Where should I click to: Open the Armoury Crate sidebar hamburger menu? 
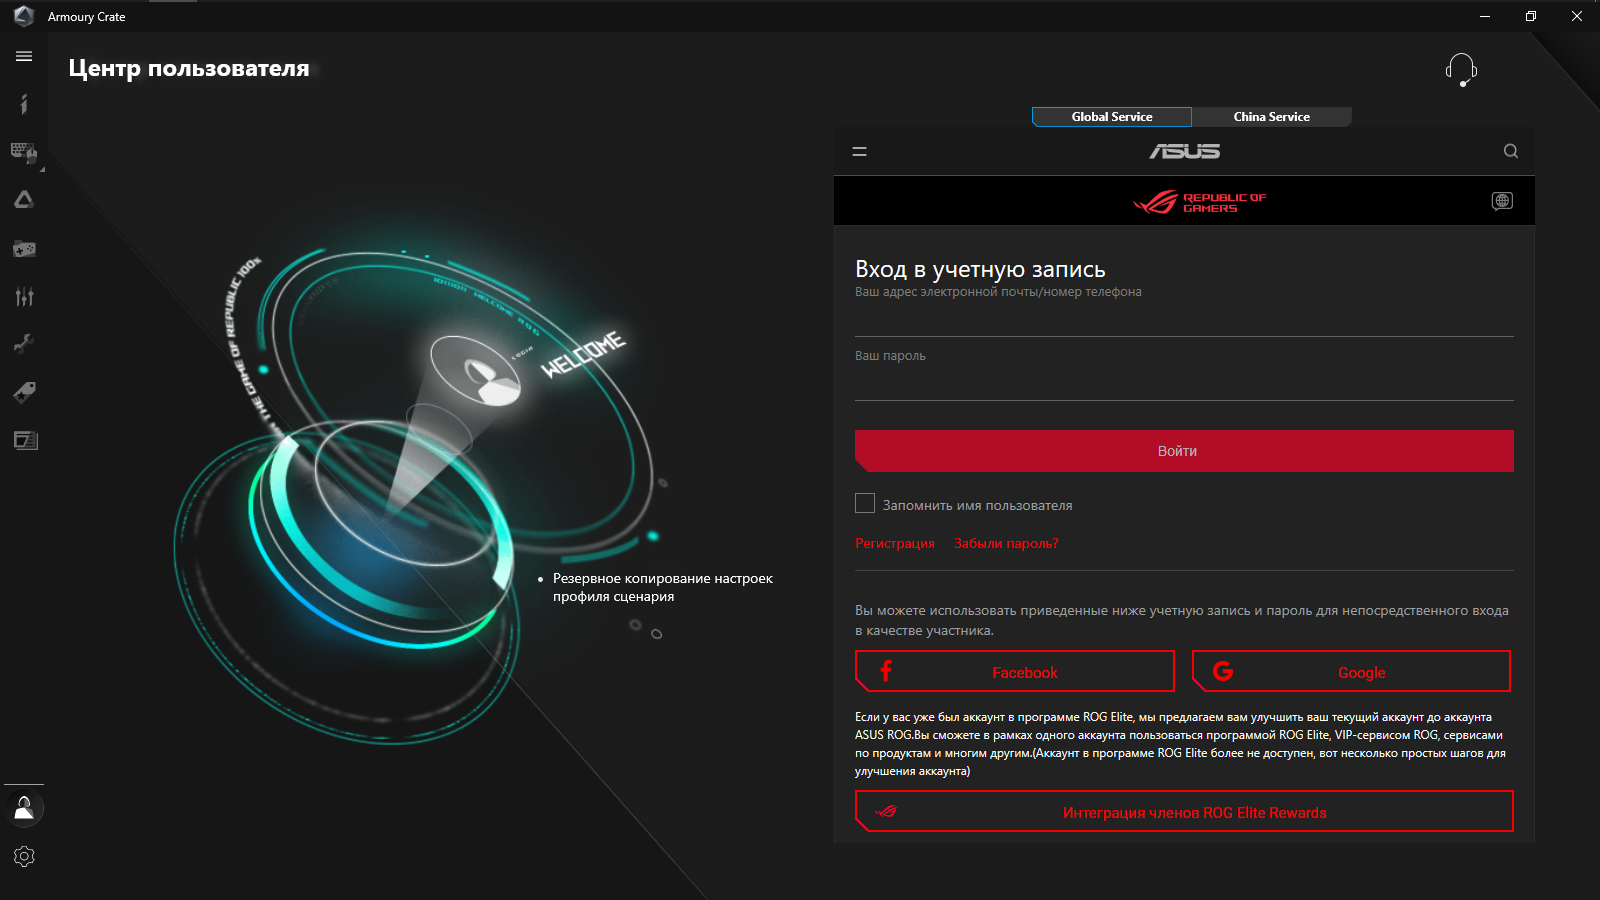(24, 56)
